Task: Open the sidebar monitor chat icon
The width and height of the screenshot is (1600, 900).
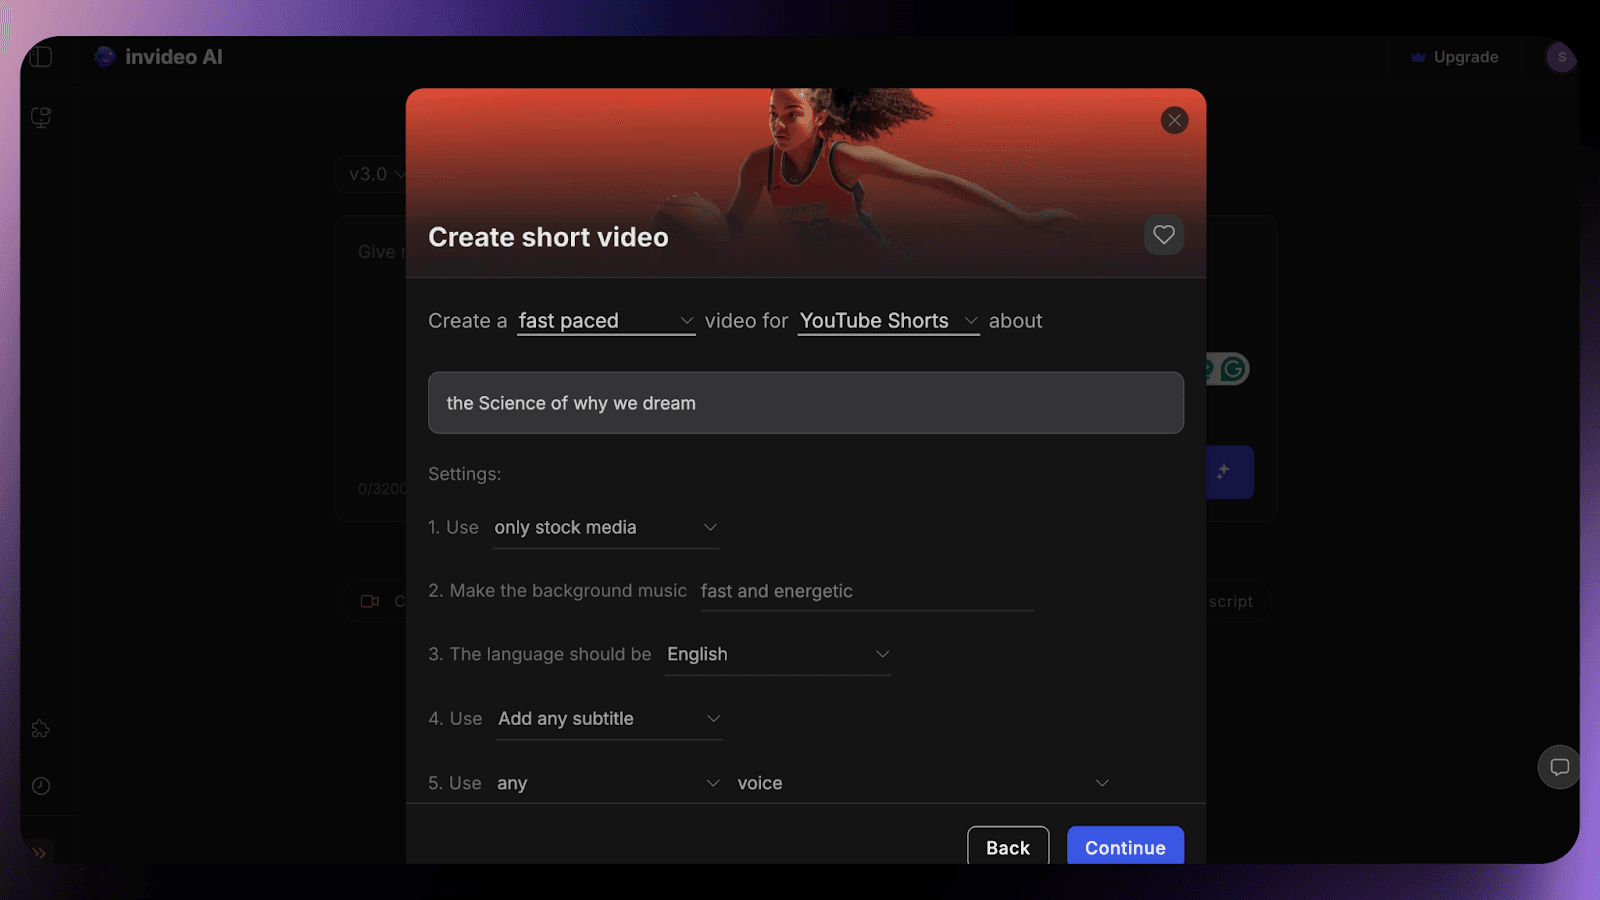Action: (x=41, y=118)
